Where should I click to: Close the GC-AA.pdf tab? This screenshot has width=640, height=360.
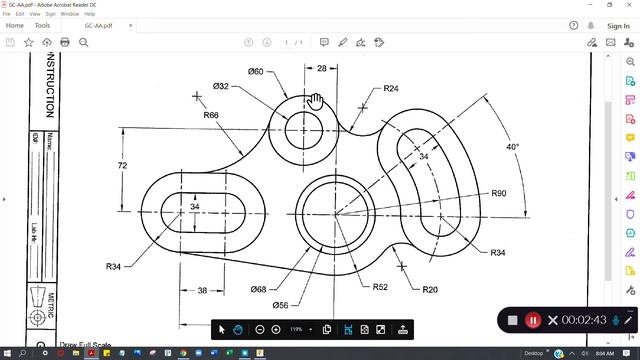[131, 25]
